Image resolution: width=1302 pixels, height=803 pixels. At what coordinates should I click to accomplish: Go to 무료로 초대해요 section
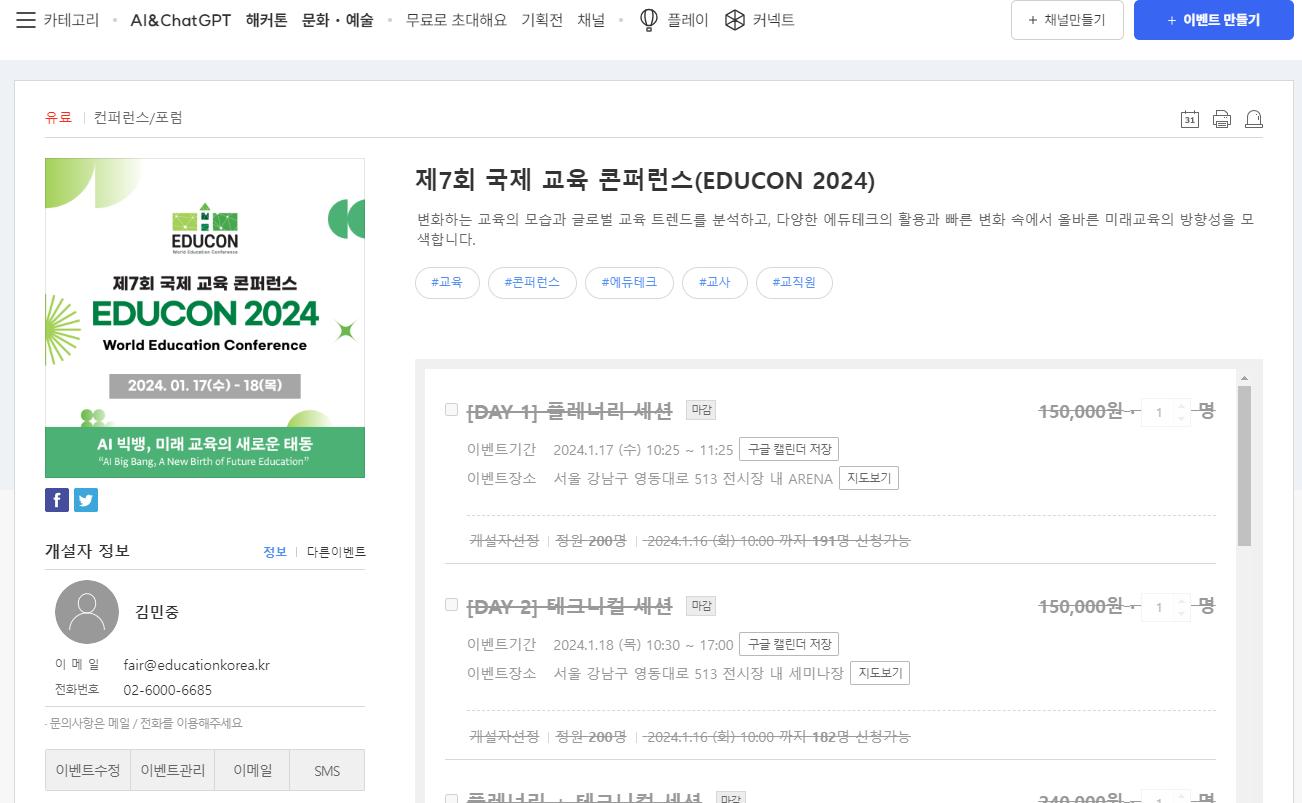[x=456, y=20]
